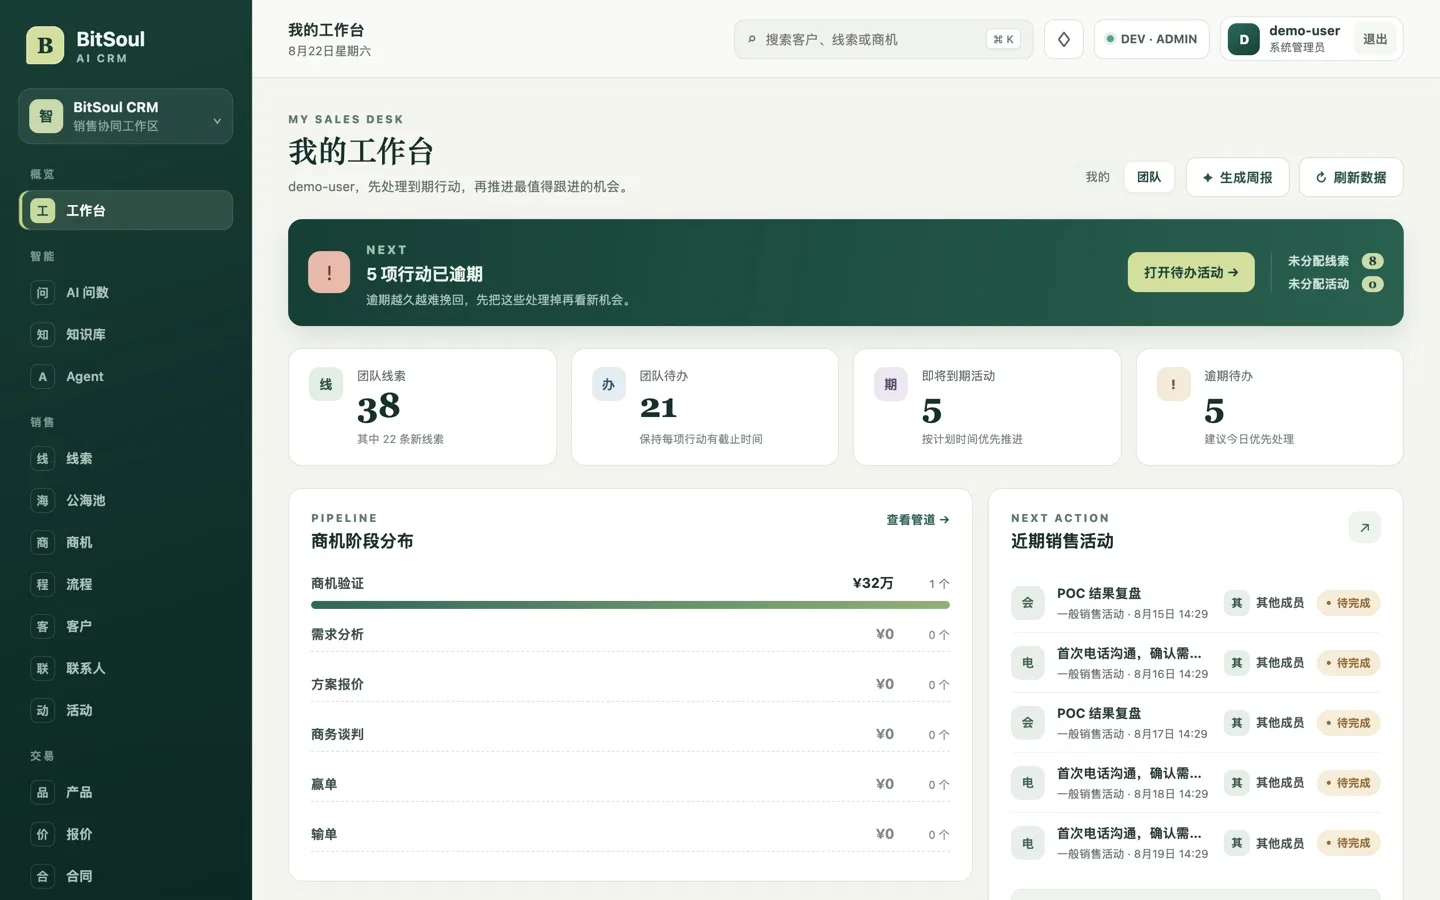Viewport: 1440px width, 900px height.
Task: Open 公海池 in the sidebar
Action: tap(126, 501)
